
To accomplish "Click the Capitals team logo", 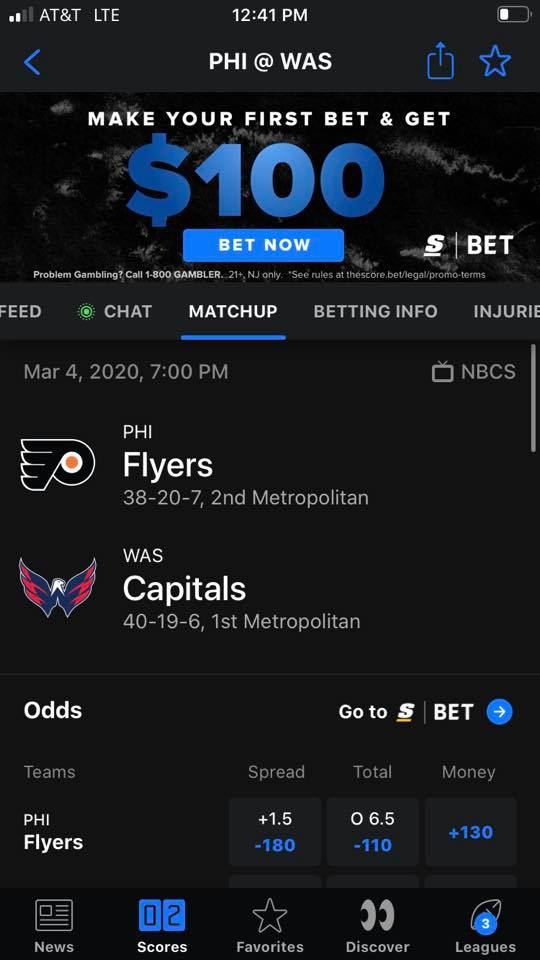I will pos(58,588).
